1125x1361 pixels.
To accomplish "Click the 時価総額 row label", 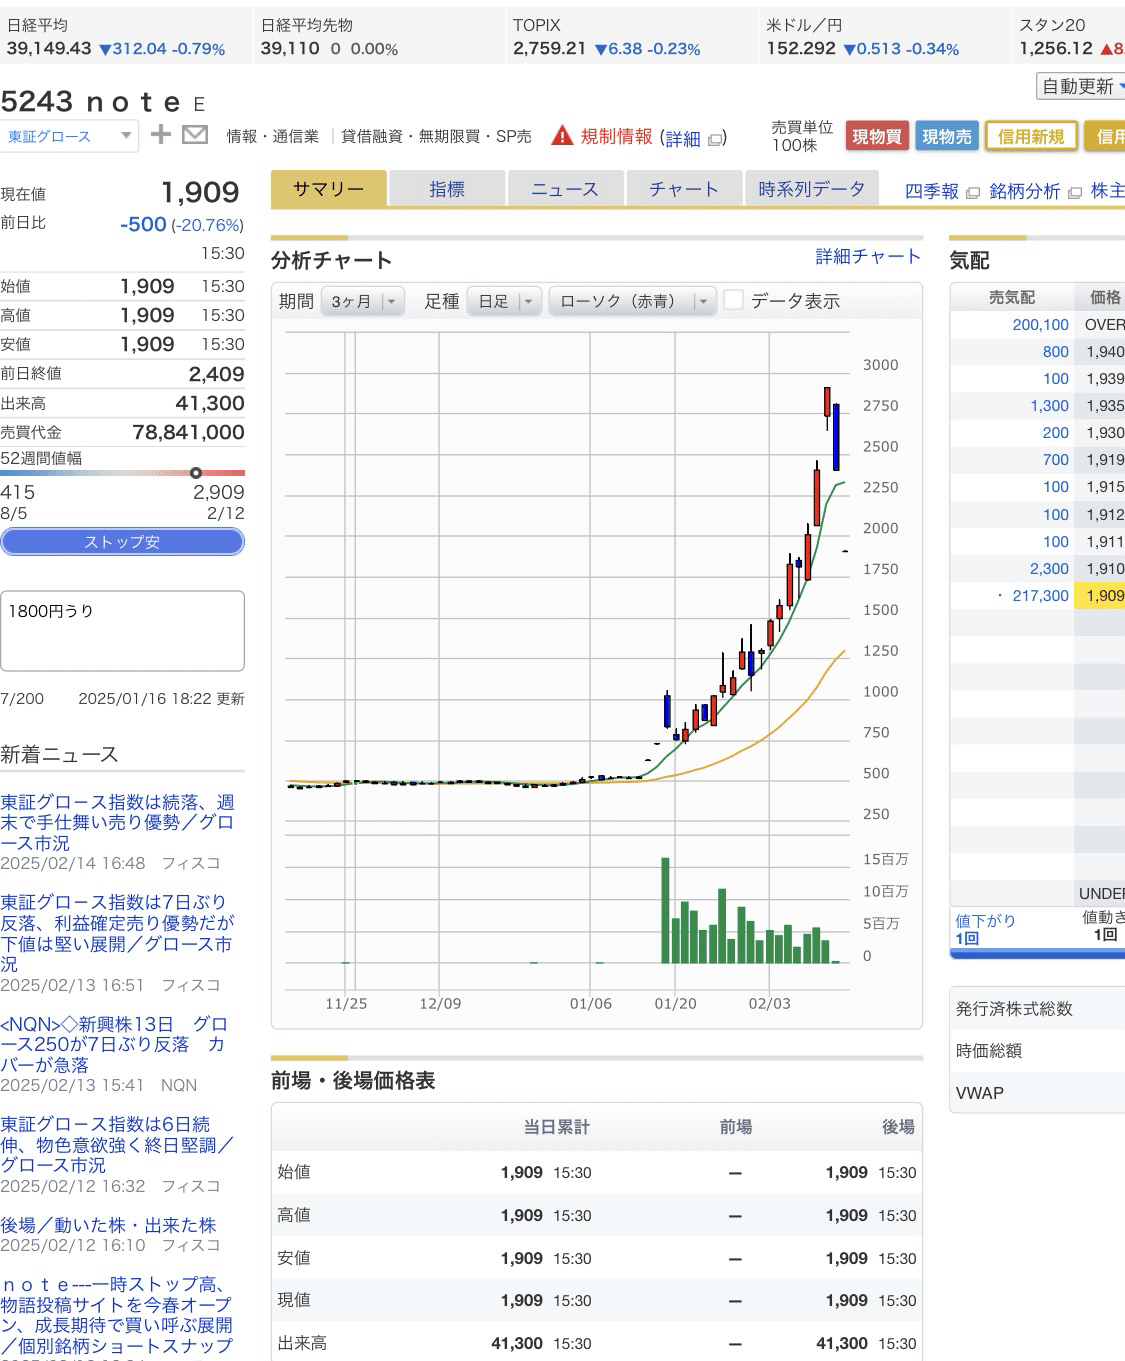I will coord(988,1051).
